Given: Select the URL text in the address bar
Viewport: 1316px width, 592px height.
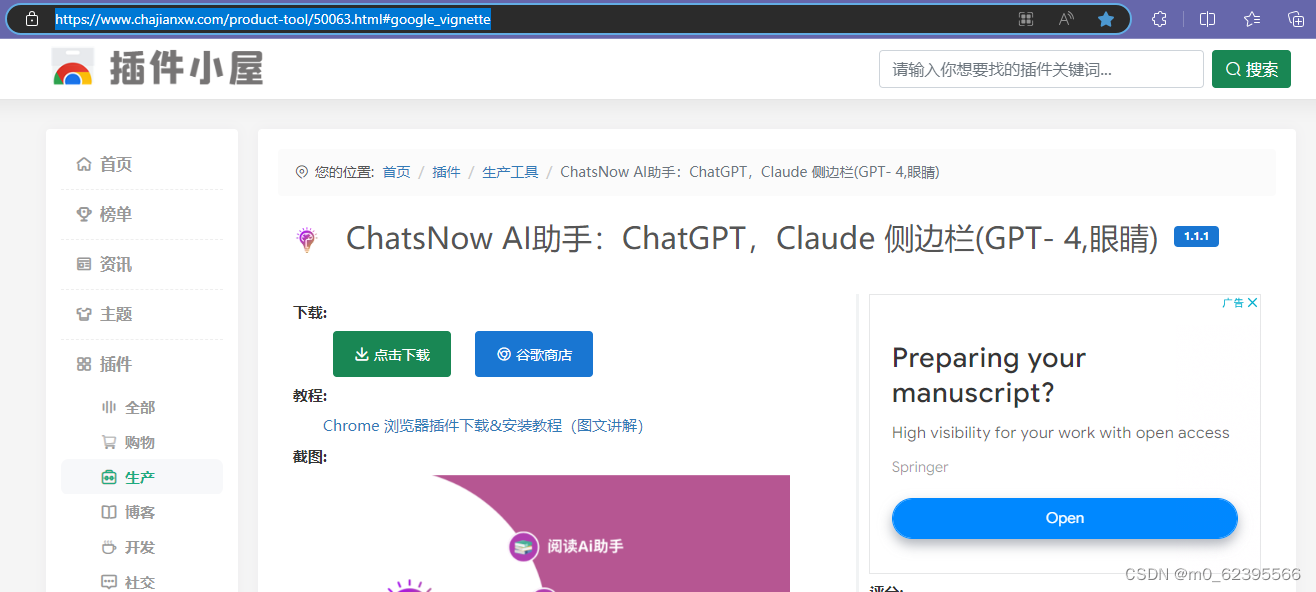Looking at the screenshot, I should coord(273,19).
